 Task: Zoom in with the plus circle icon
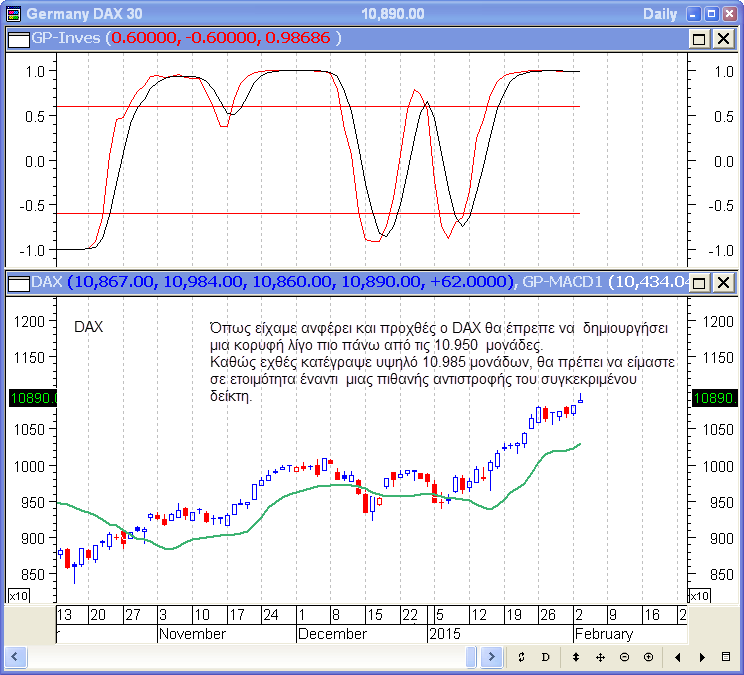click(x=648, y=657)
